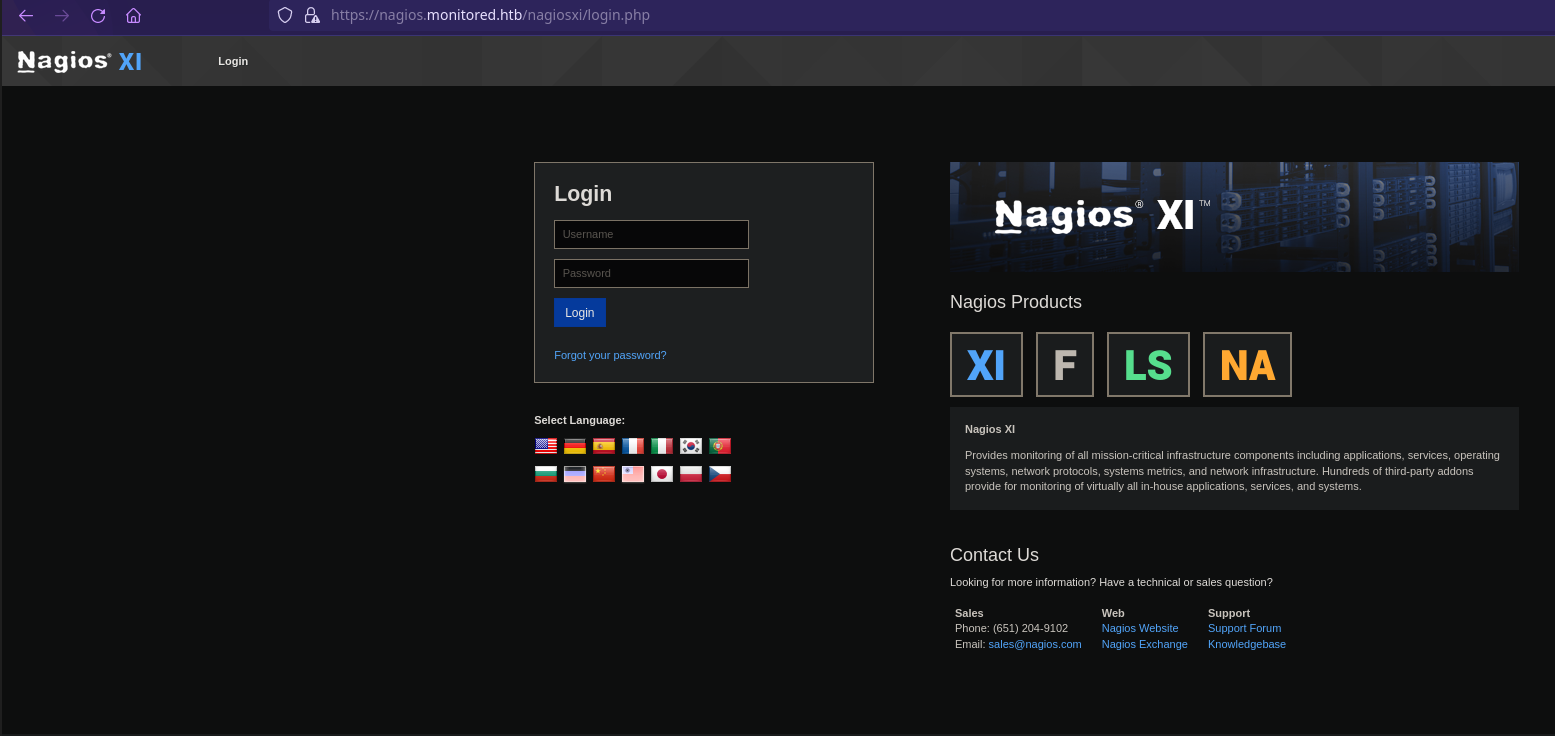1555x736 pixels.
Task: Click the Chinese flag language icon
Action: (x=604, y=474)
